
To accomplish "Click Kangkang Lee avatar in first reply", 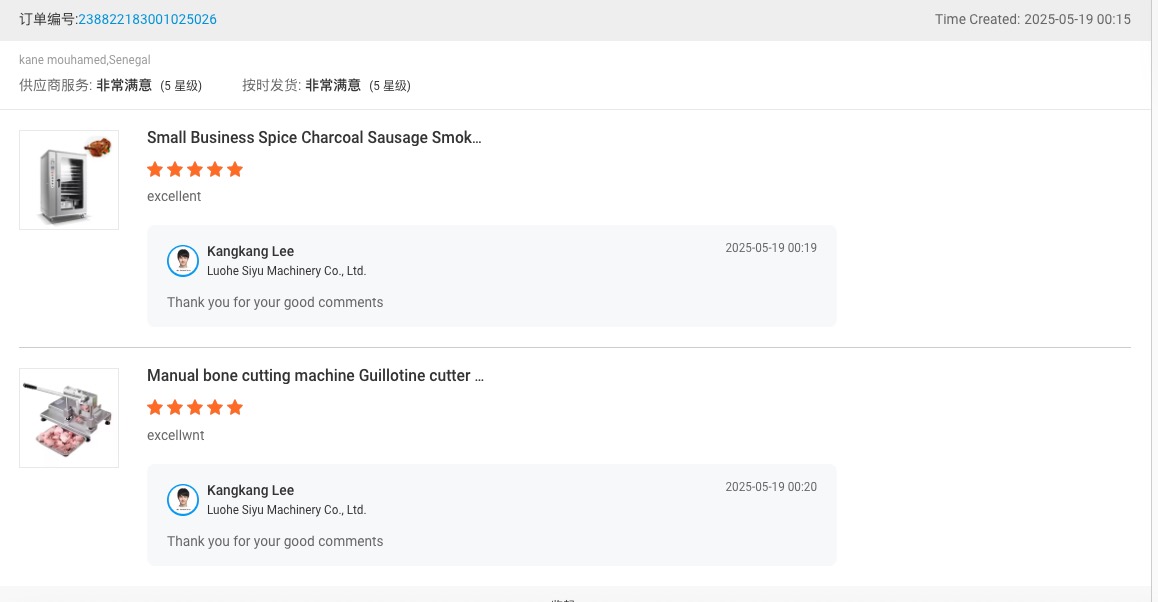I will (x=183, y=261).
